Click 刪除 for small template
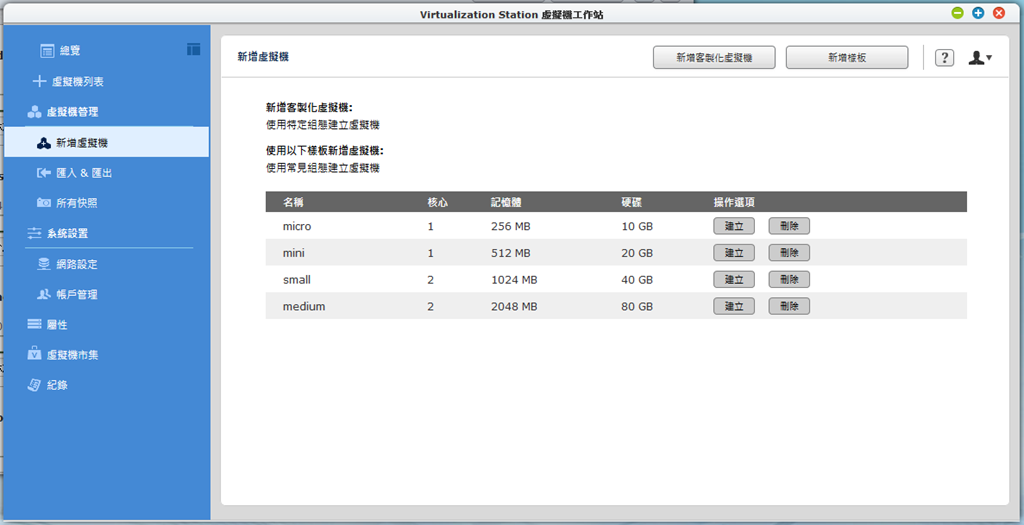1024x525 pixels. pyautogui.click(x=789, y=279)
